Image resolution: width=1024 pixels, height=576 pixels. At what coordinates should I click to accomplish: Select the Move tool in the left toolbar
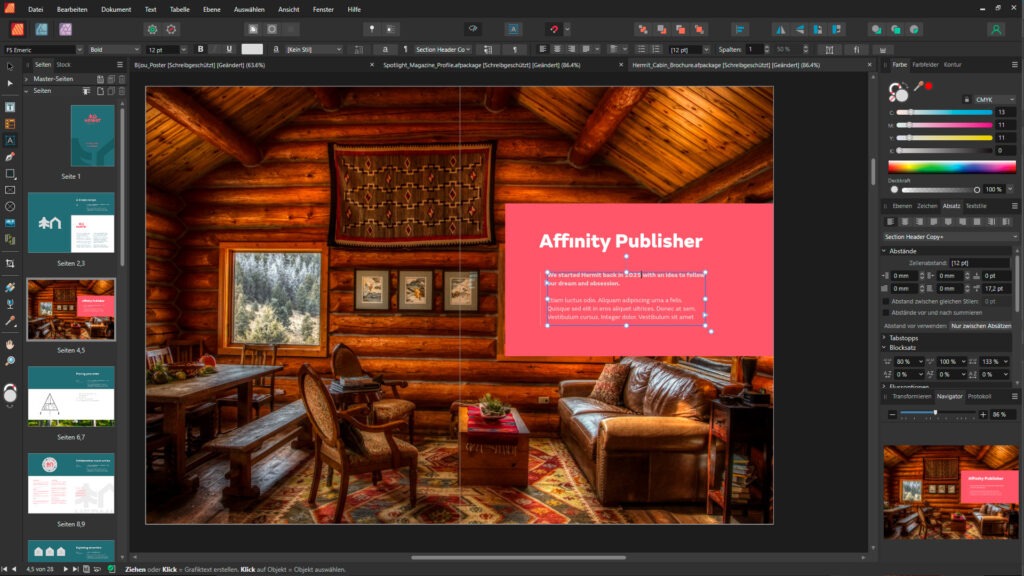(x=10, y=67)
